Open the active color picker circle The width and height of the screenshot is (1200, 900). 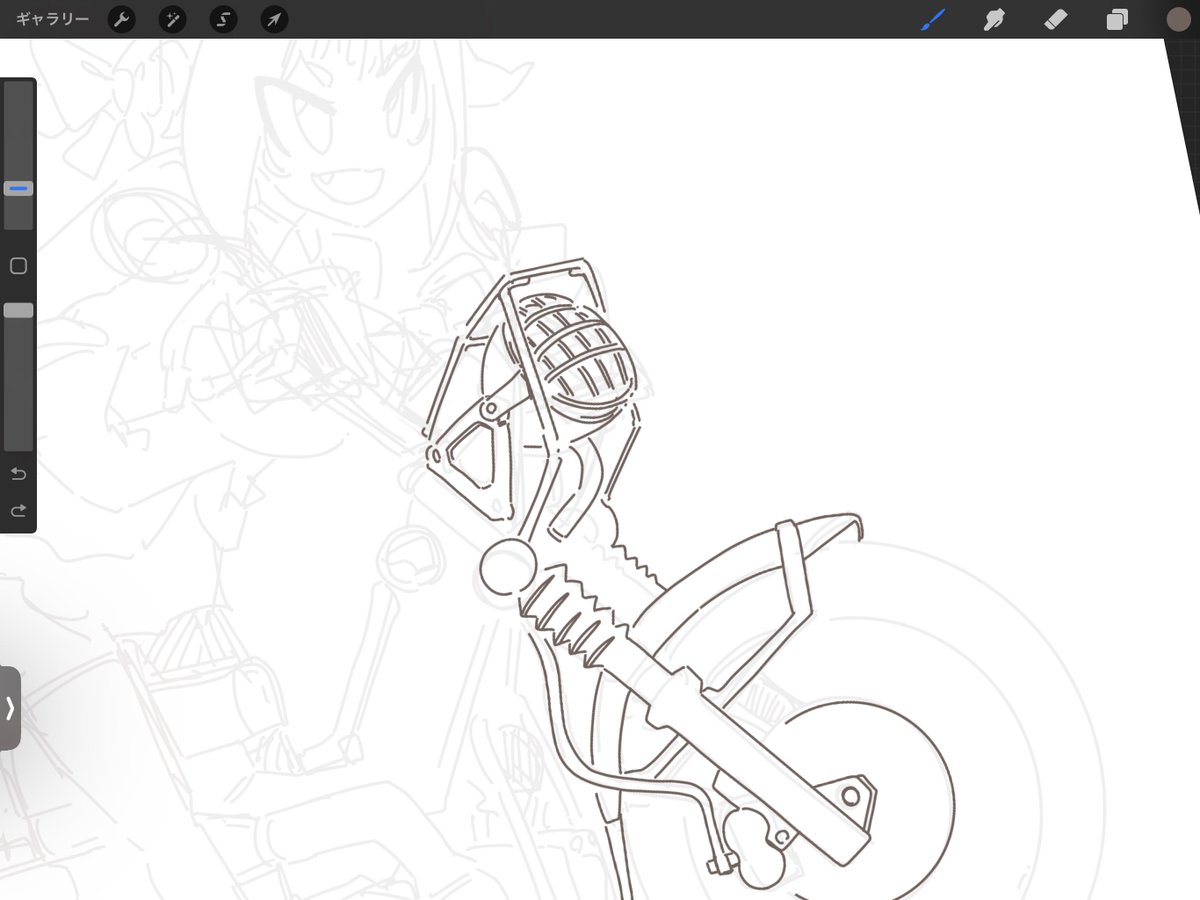[1178, 19]
